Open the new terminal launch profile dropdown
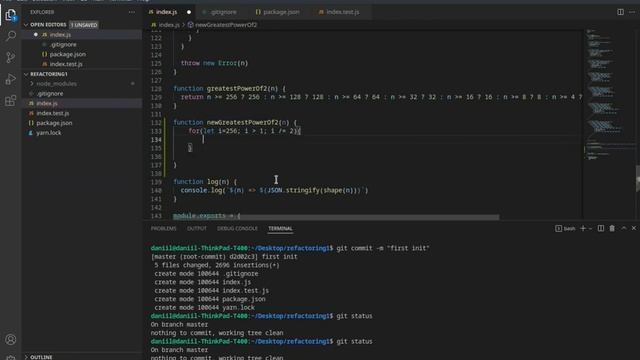Viewport: 640px width, 360px height. pos(590,229)
